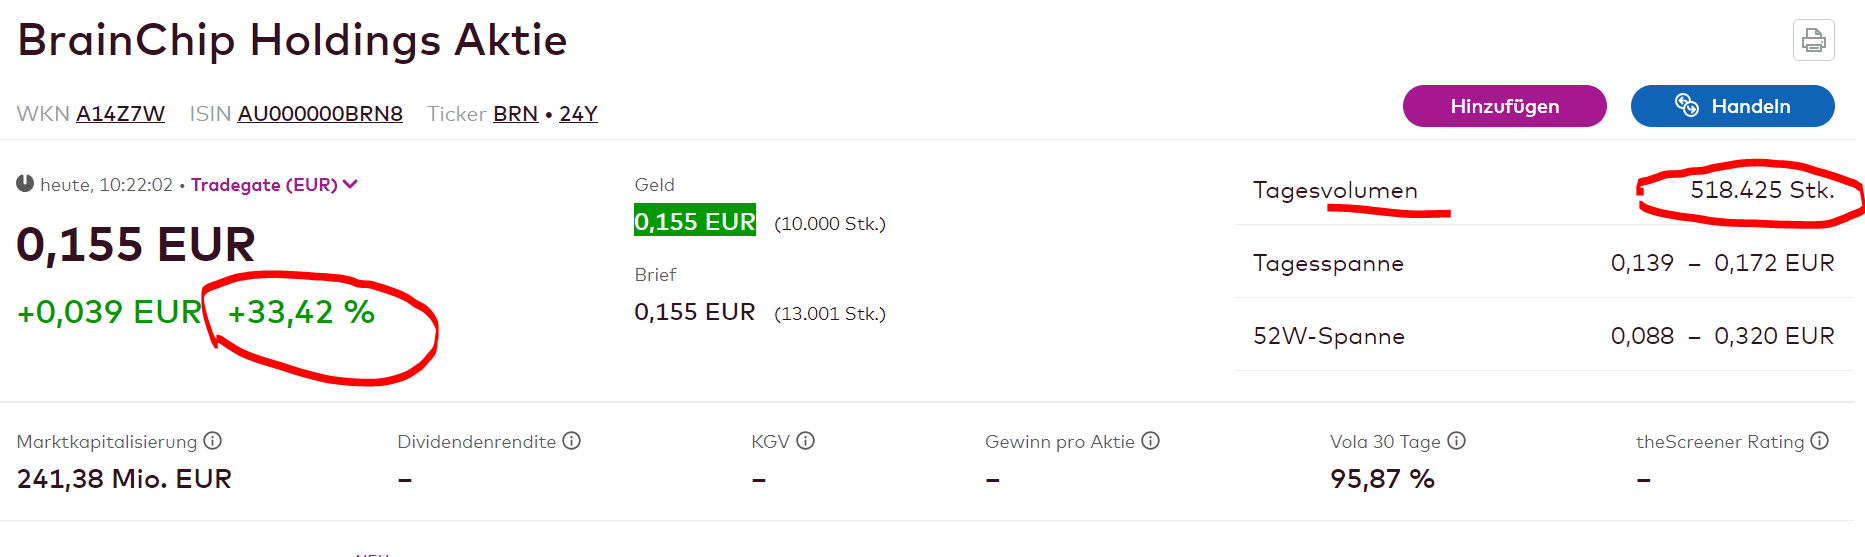This screenshot has width=1865, height=557.
Task: Click the 24Y ticker link
Action: pyautogui.click(x=578, y=114)
